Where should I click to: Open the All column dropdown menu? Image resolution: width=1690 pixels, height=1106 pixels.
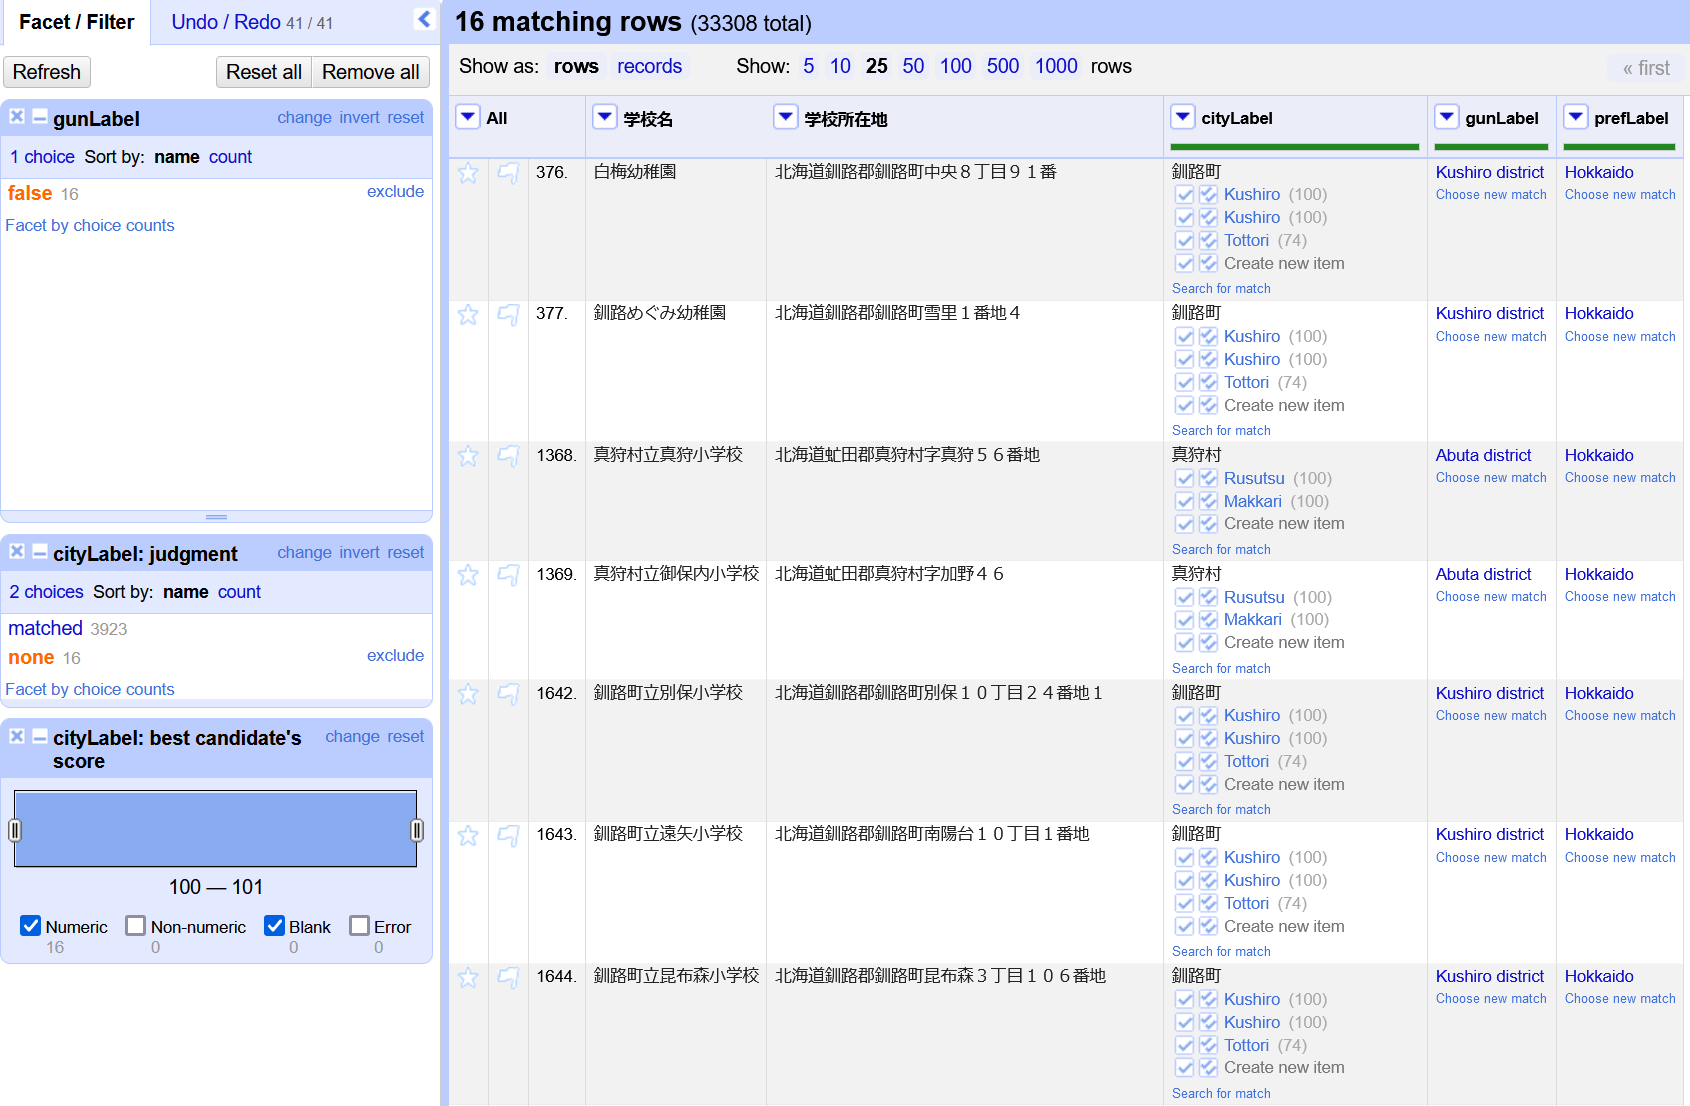coord(467,117)
